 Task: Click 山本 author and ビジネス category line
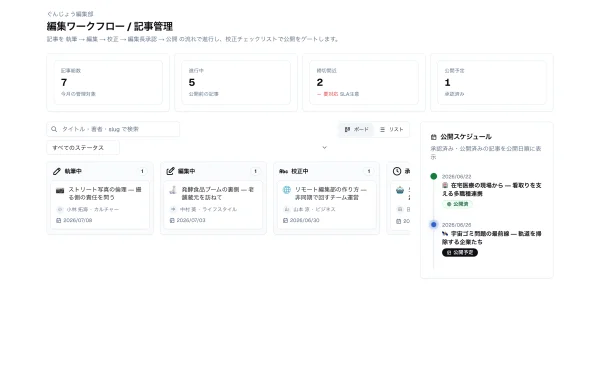click(x=314, y=209)
